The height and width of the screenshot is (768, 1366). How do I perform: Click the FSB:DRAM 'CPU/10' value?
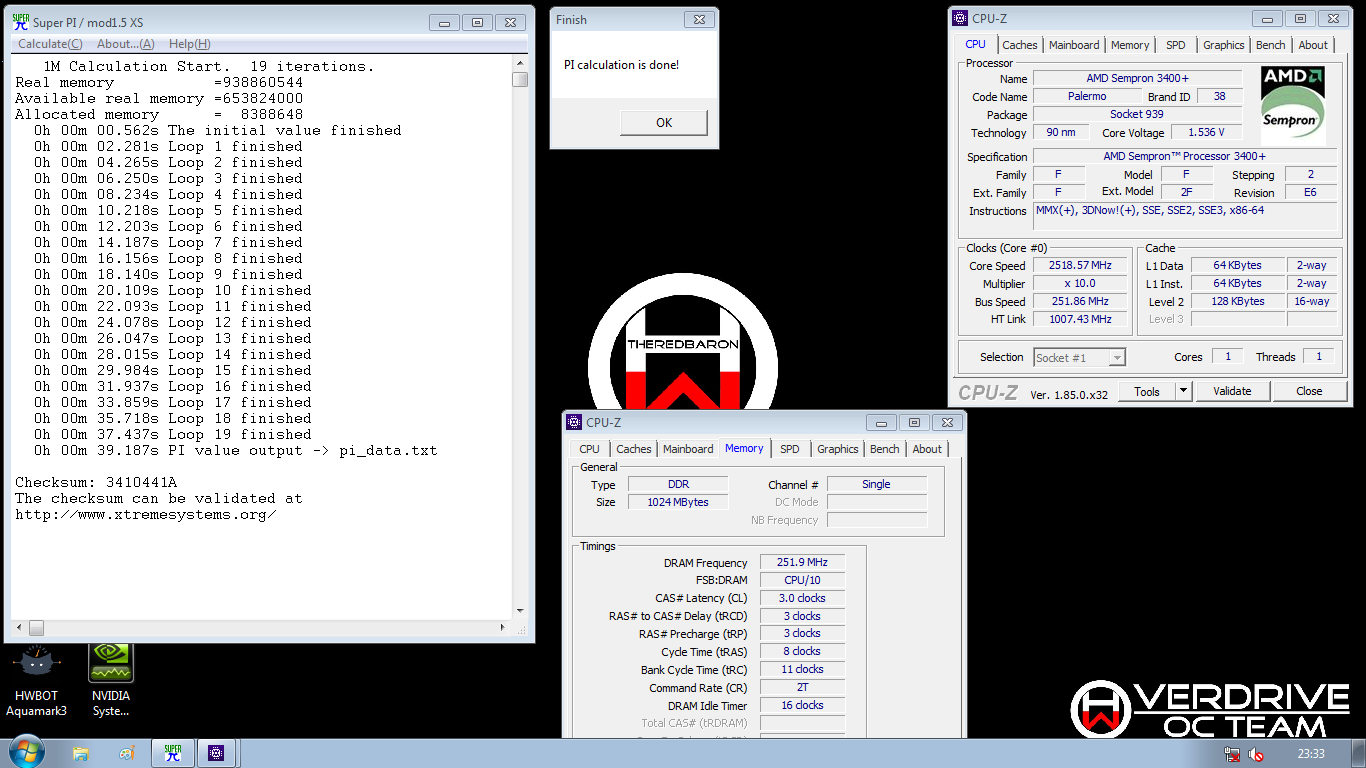tap(802, 580)
